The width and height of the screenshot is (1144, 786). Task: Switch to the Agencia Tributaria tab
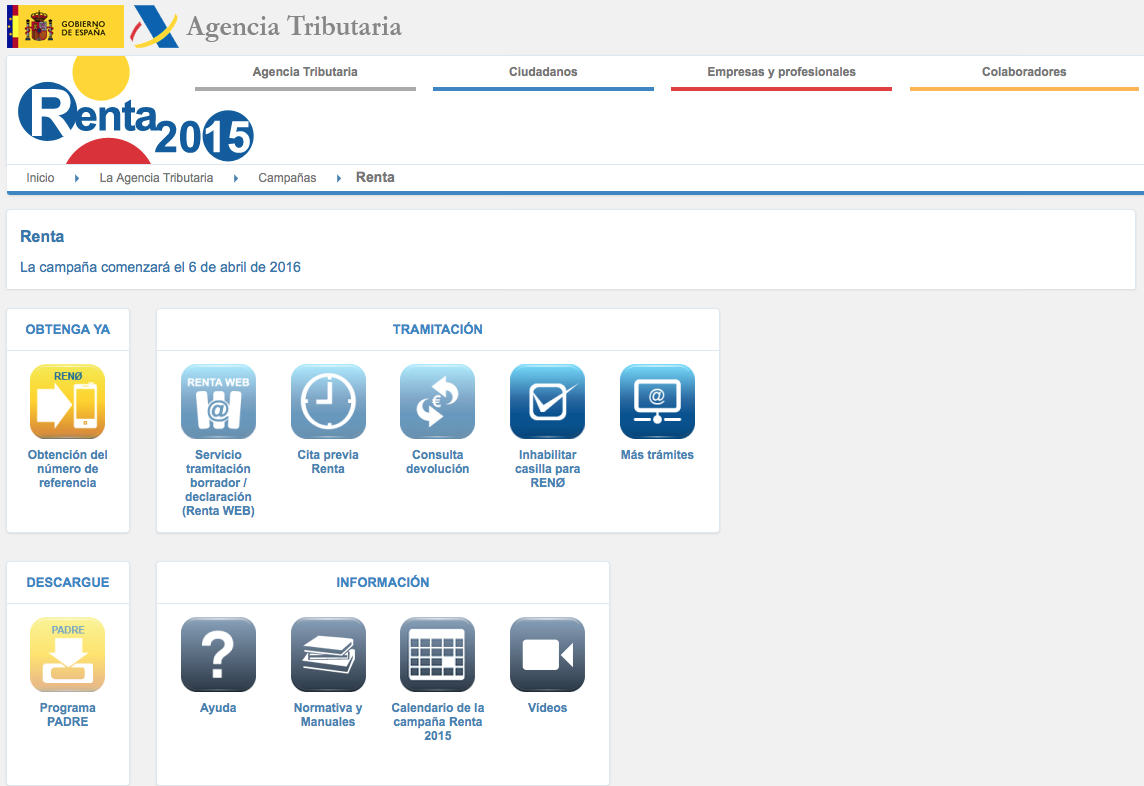(305, 72)
